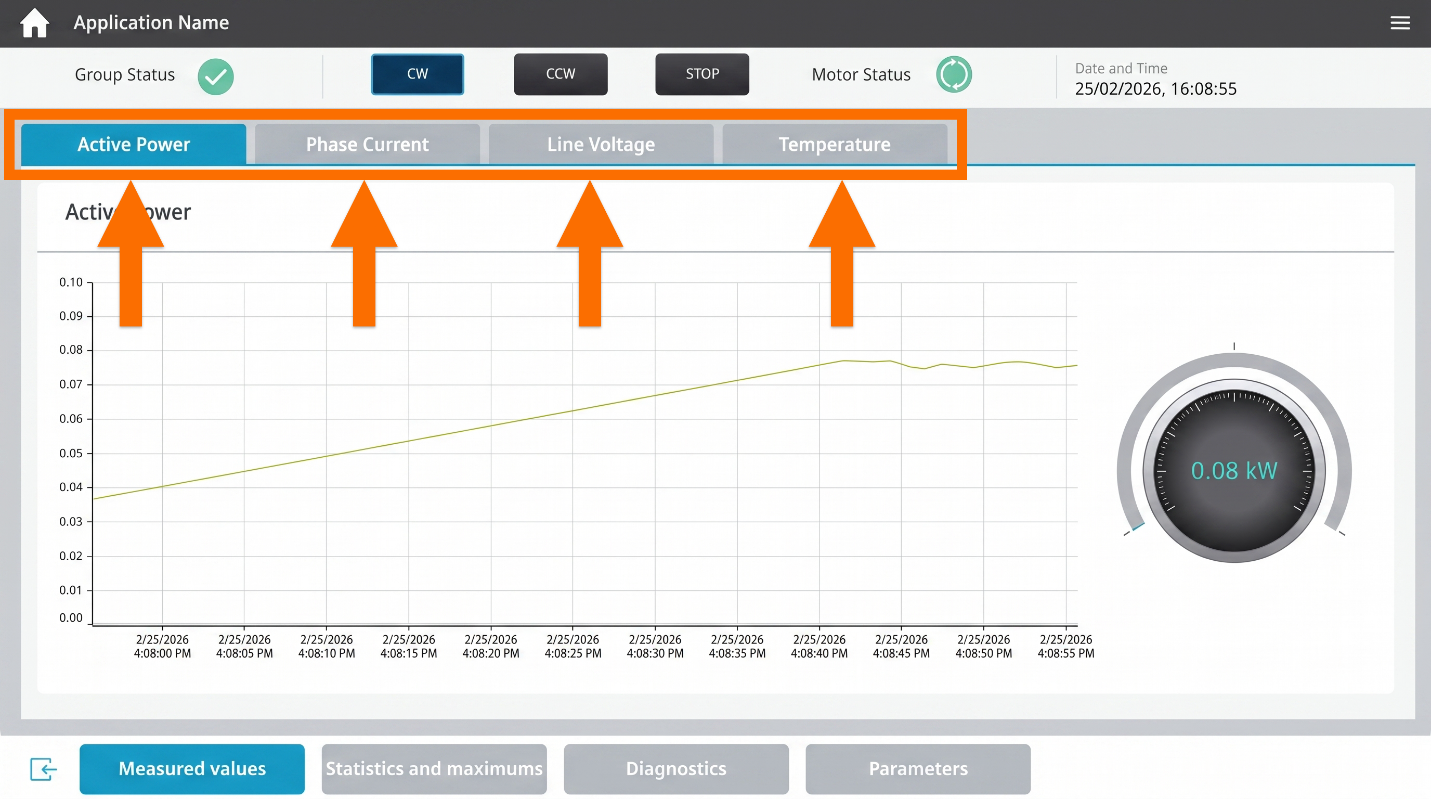Screen dimensions: 1431x799
Task: Click the 0.00 y-axis value
Action: pos(71,618)
